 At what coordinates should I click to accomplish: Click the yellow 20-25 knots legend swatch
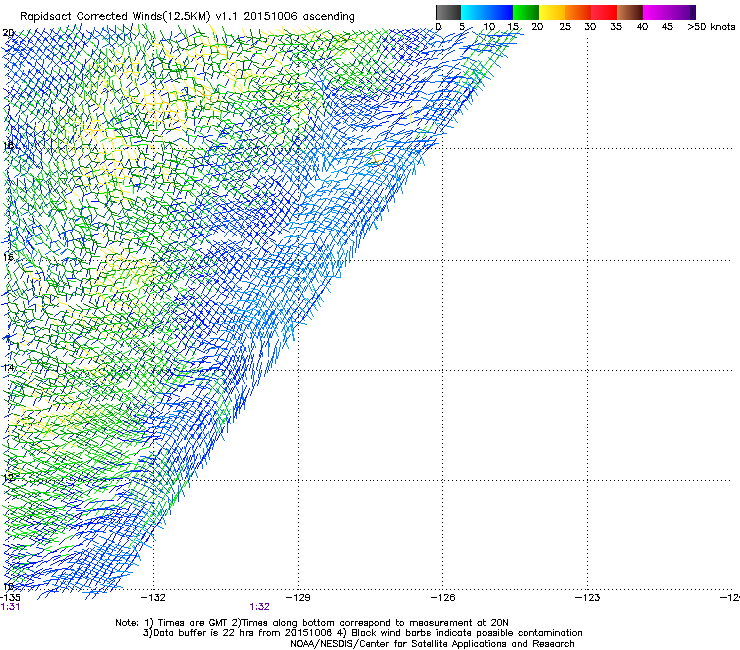tap(552, 12)
